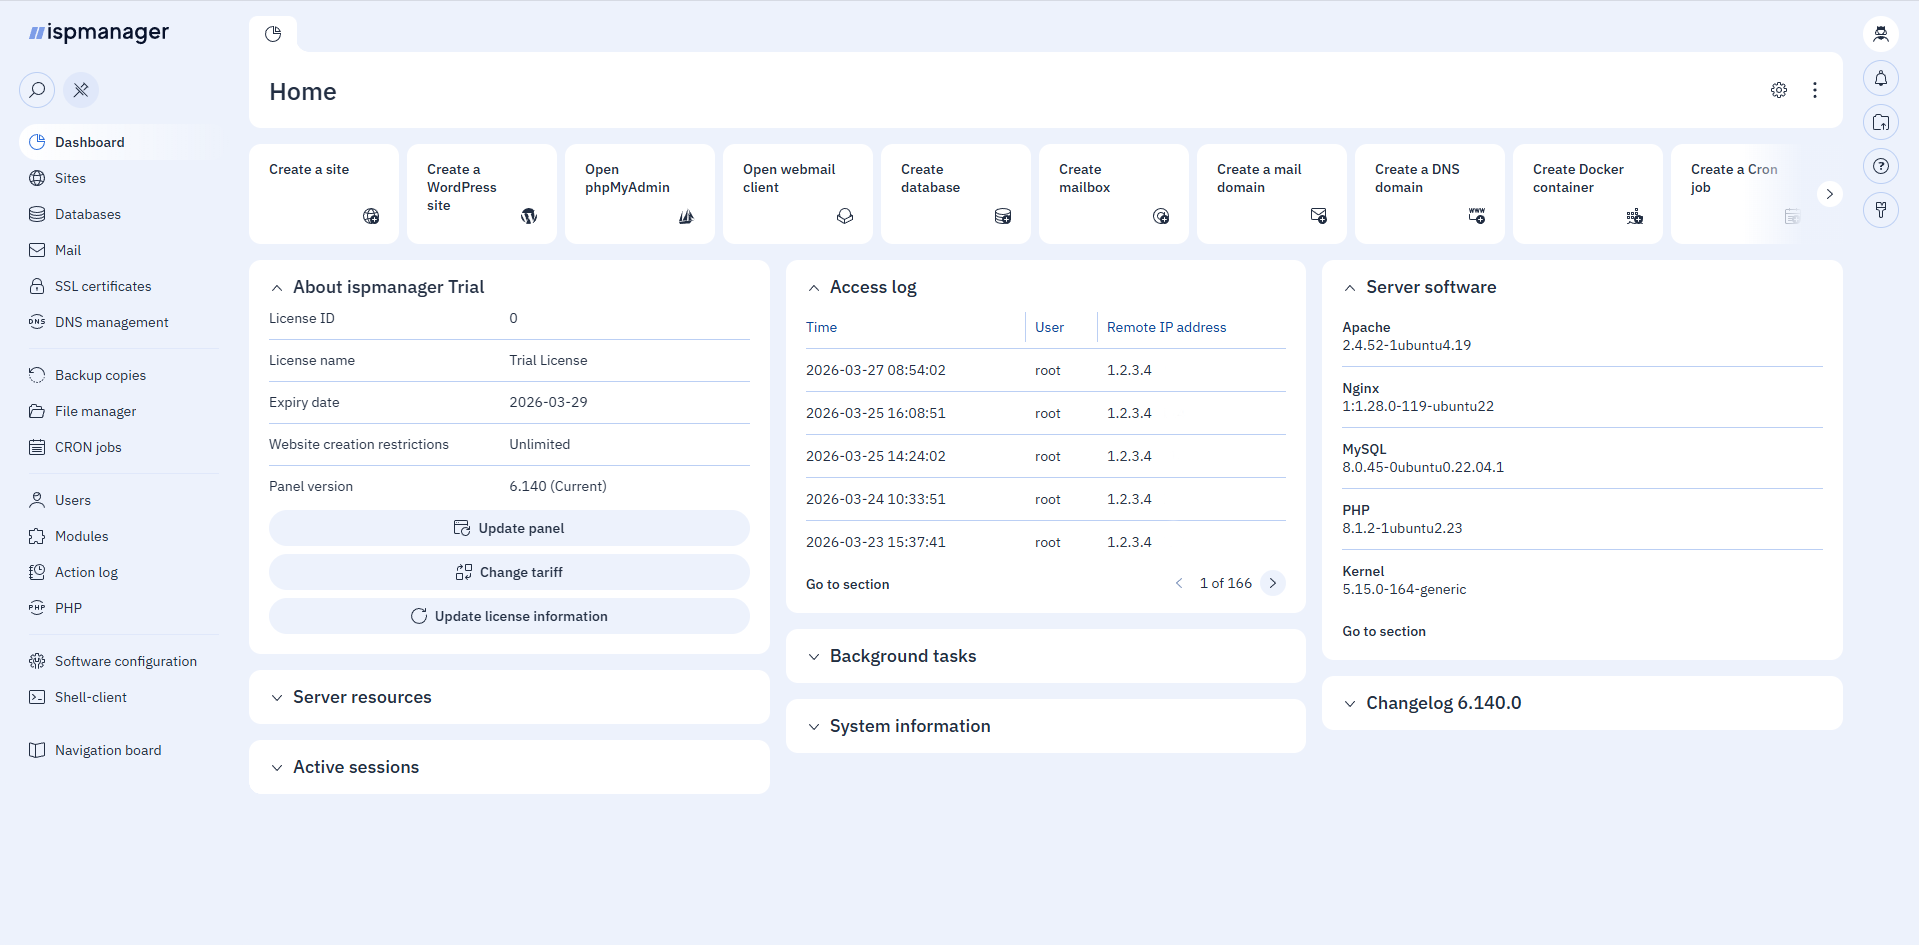The image size is (1919, 945).
Task: Select log entry 2026-03-23 15:37:41
Action: point(1046,542)
